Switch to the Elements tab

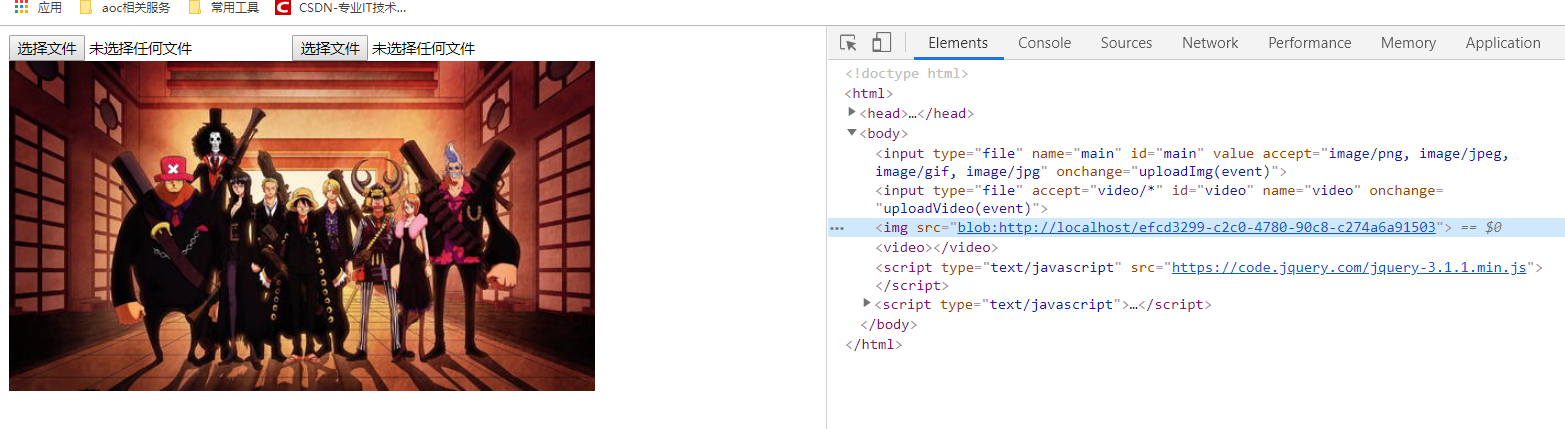tap(958, 43)
